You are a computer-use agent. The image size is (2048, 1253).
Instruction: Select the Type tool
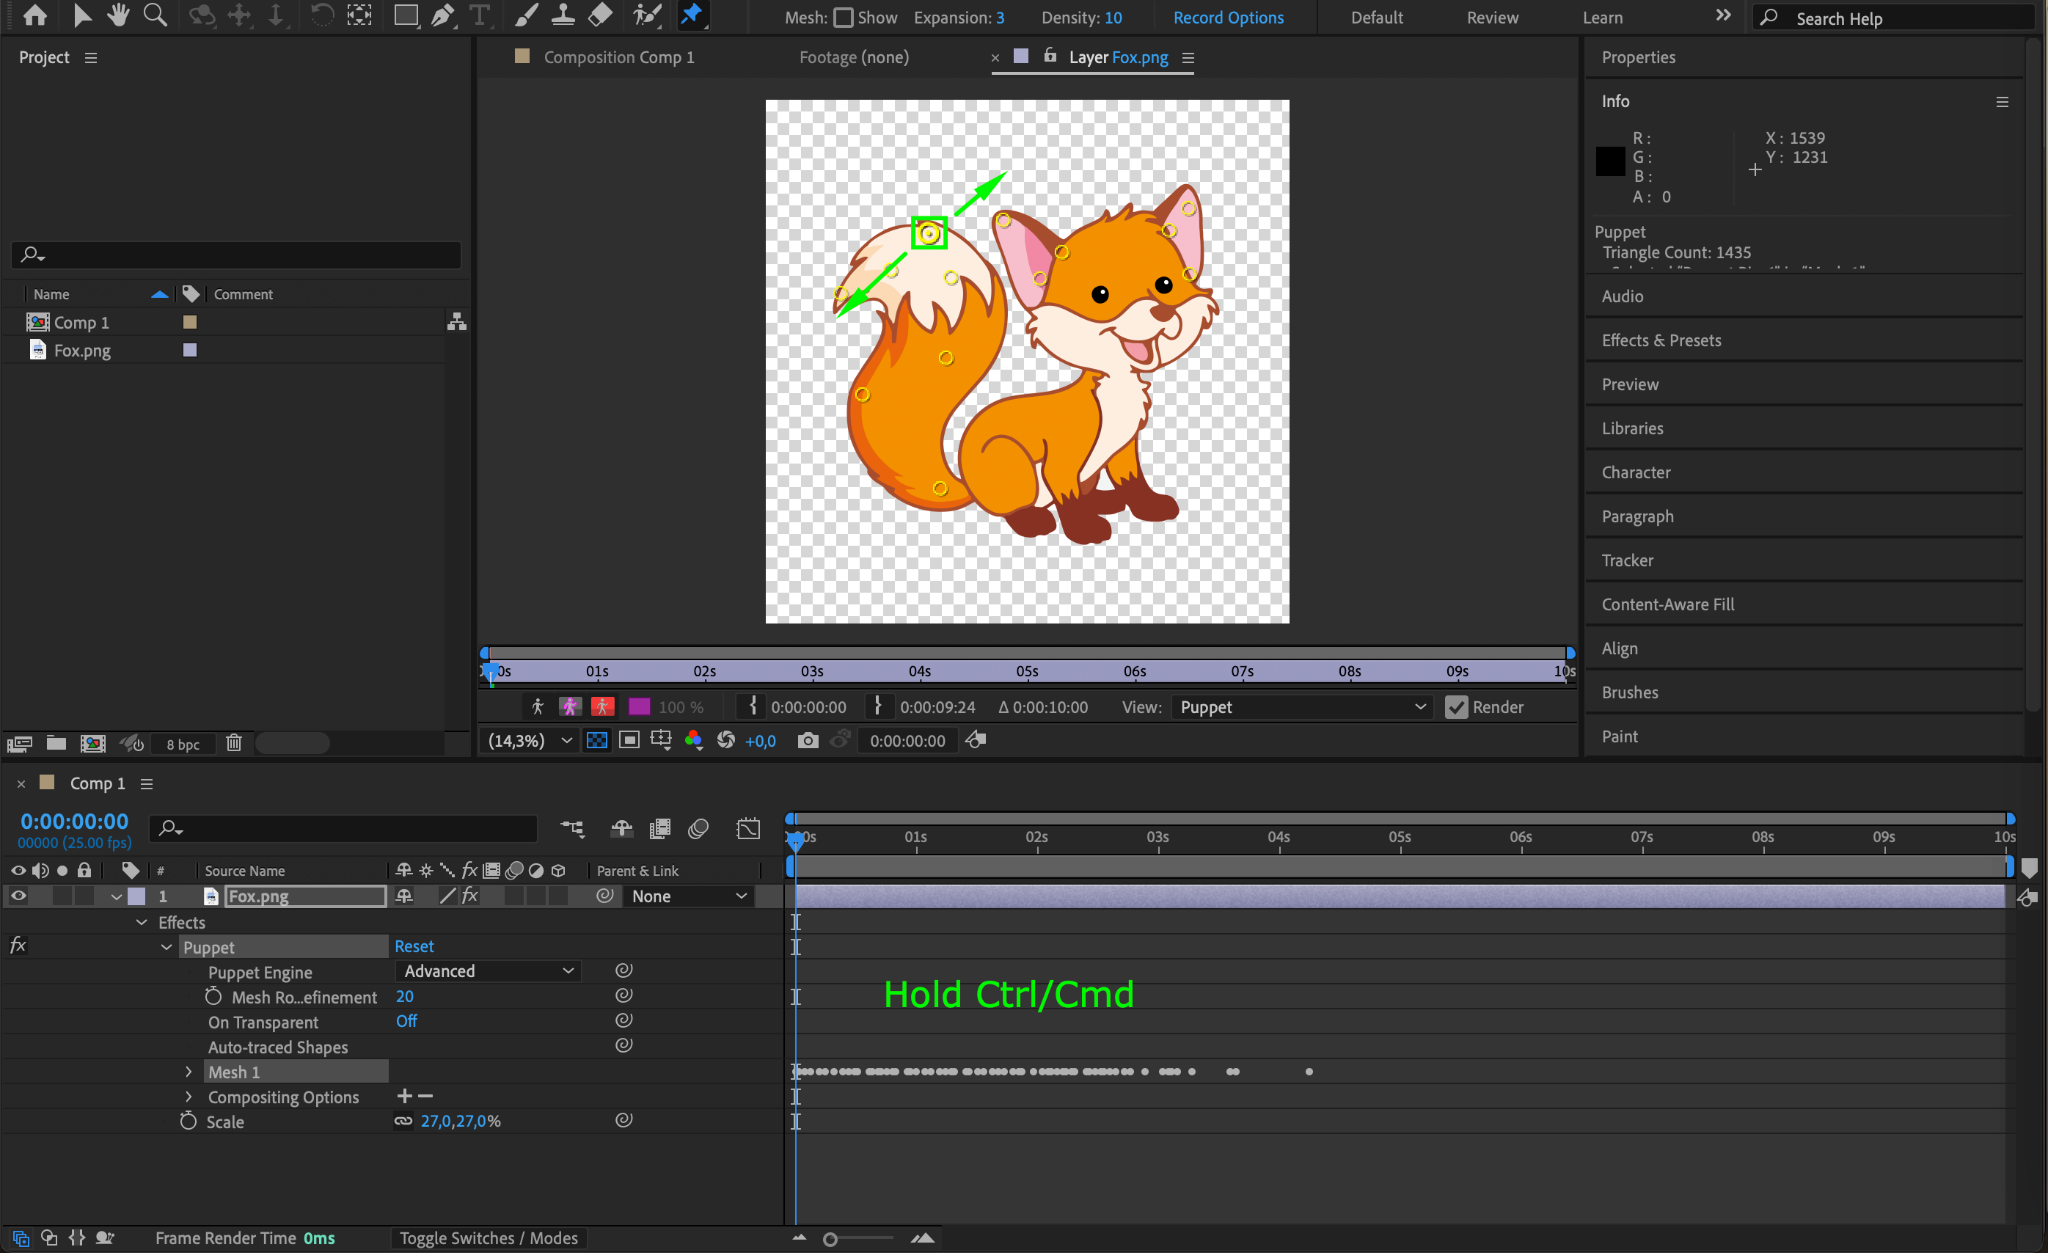480,15
